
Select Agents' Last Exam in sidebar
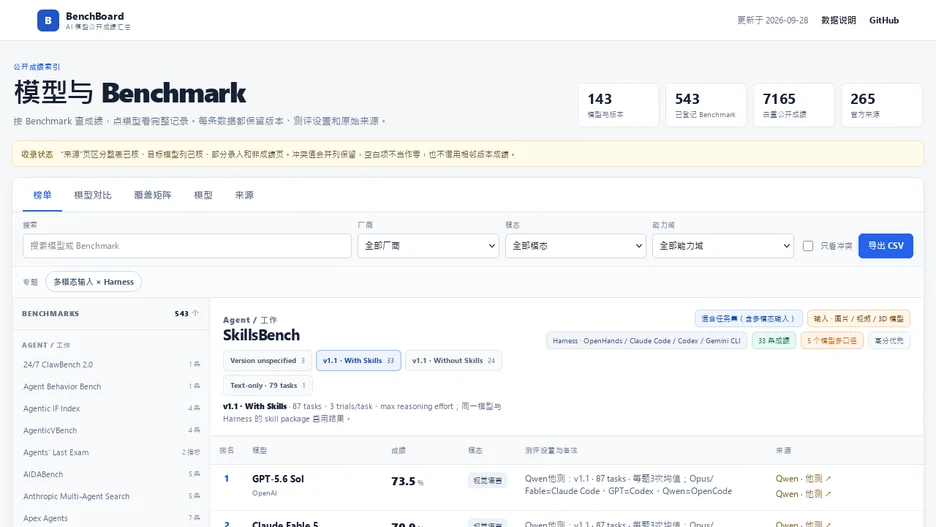pyautogui.click(x=111, y=452)
